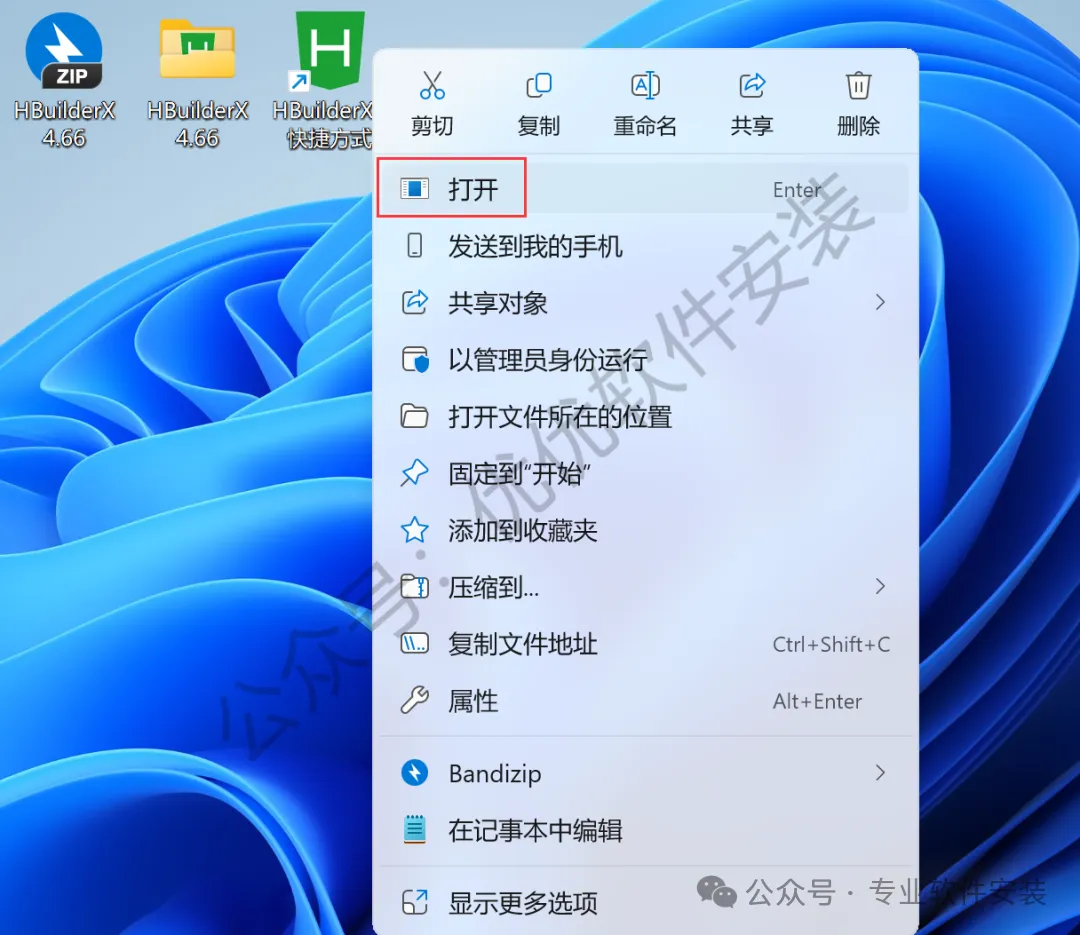Click the path icon beside 复制文件地址
The height and width of the screenshot is (935, 1080).
pyautogui.click(x=415, y=644)
